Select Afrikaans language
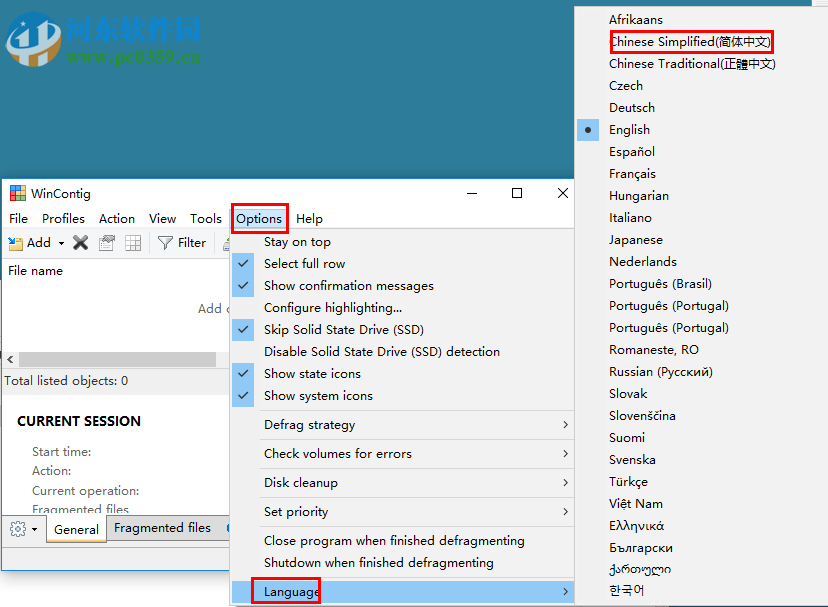The width and height of the screenshot is (828, 607). (x=635, y=20)
